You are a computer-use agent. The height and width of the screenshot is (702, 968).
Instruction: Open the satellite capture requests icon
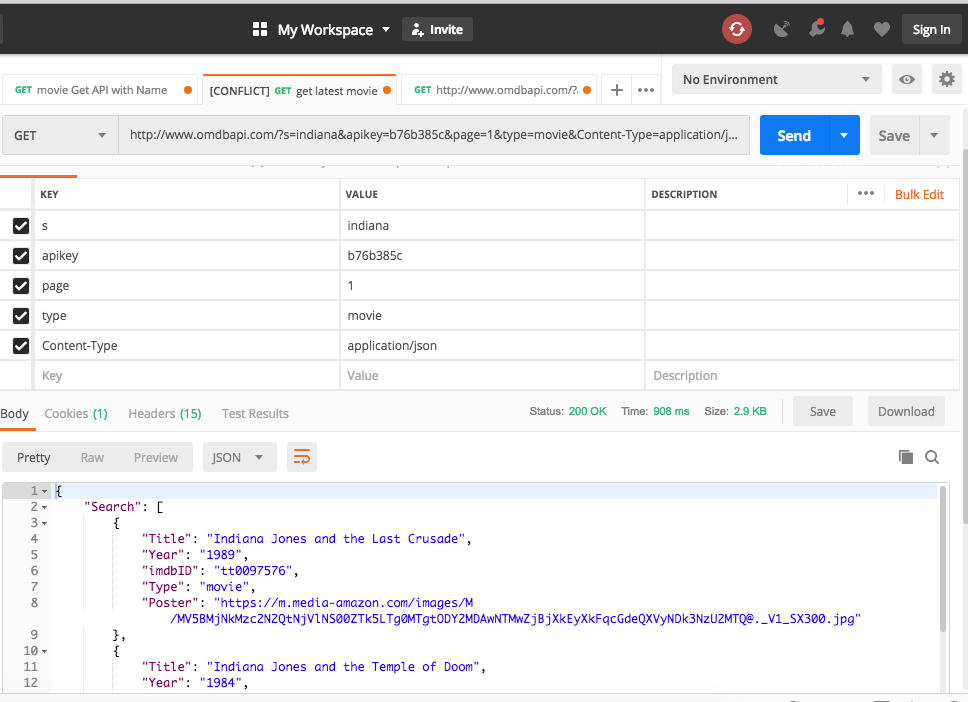coord(782,29)
